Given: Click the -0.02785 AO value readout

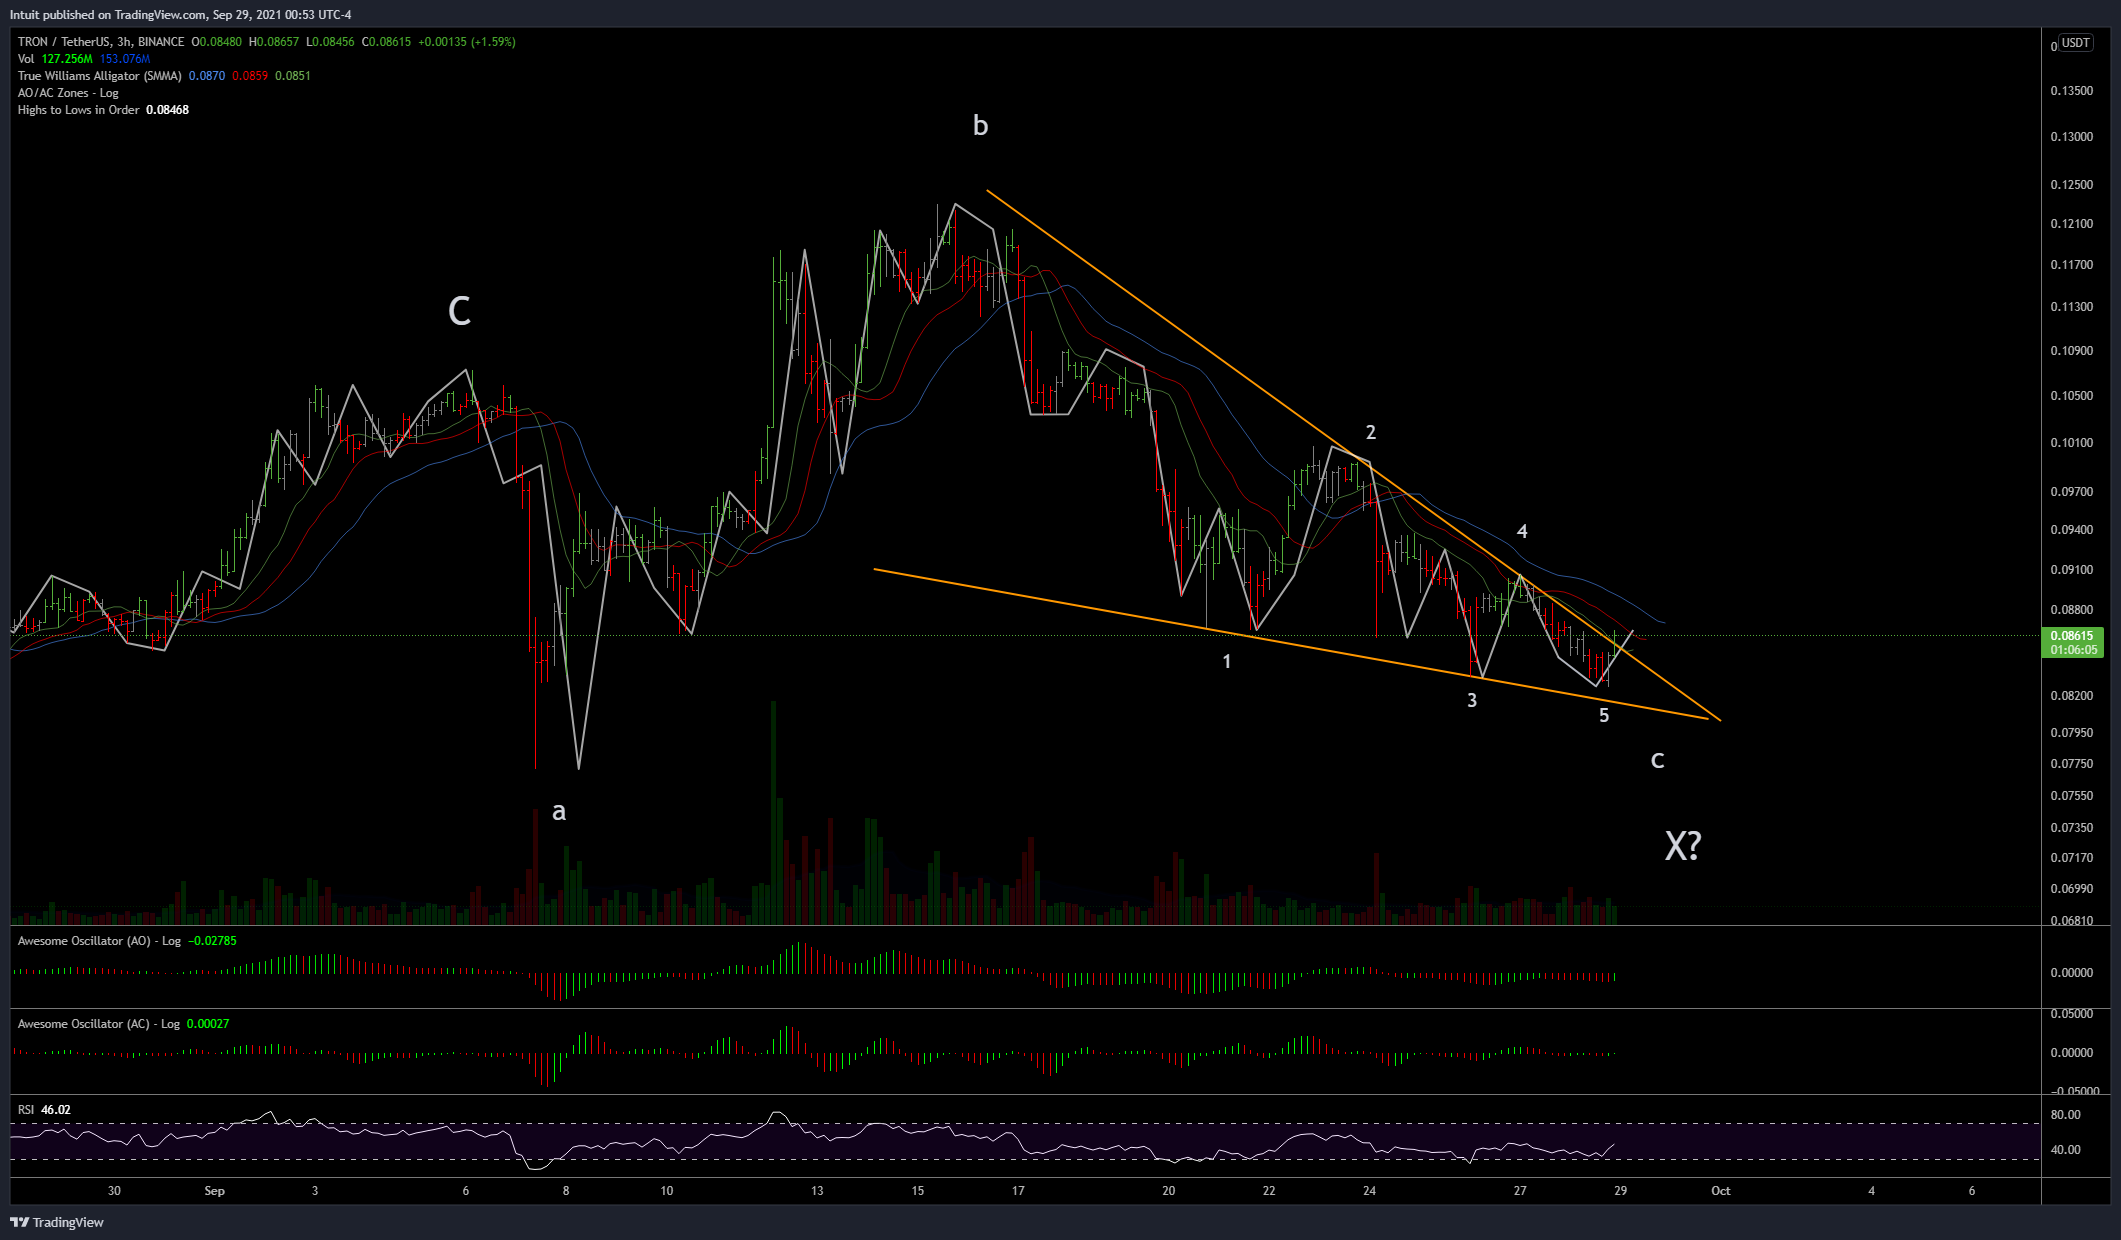Looking at the screenshot, I should [x=213, y=941].
